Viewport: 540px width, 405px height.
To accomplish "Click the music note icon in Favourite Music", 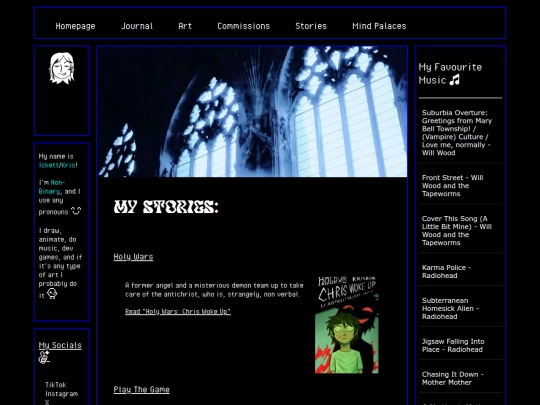I will 455,80.
